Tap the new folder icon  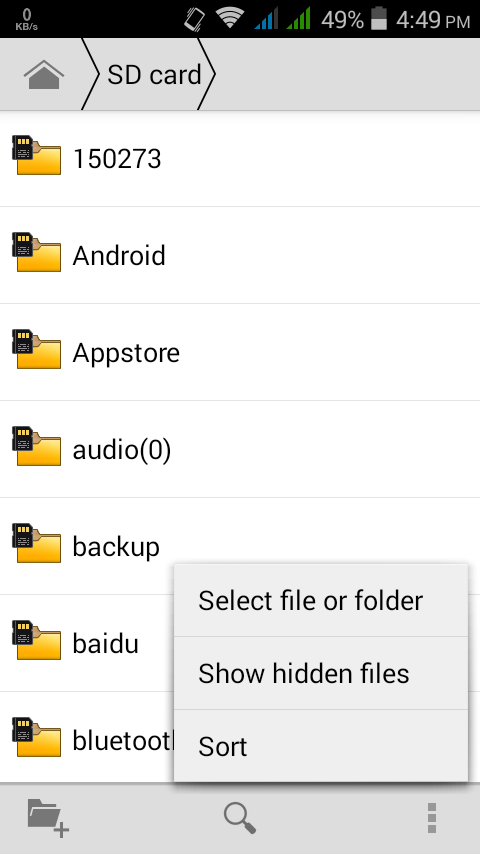(x=48, y=818)
